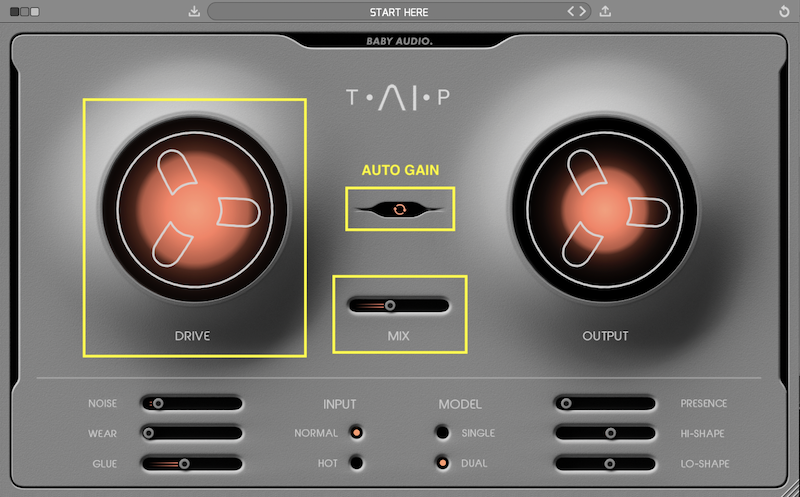Click the GLUE label
The width and height of the screenshot is (800, 497).
(105, 464)
